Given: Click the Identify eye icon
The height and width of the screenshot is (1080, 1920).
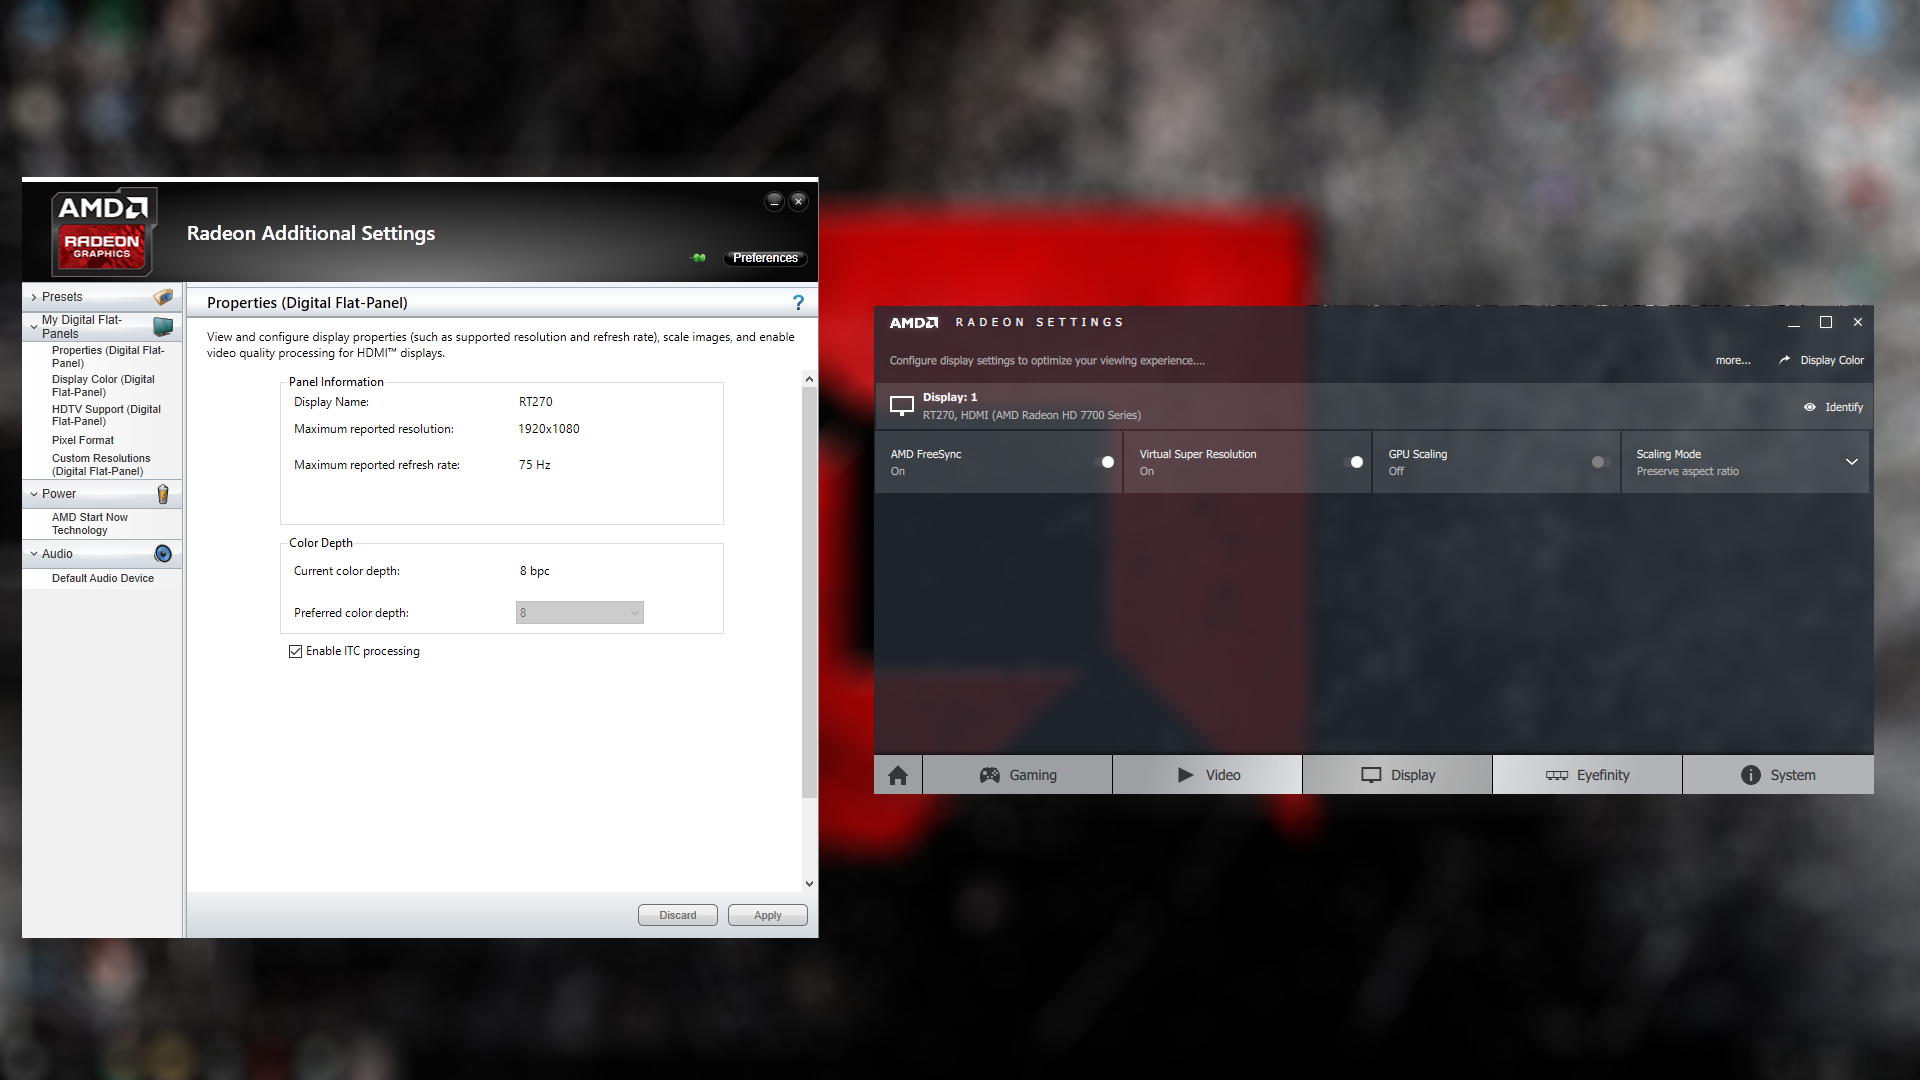Looking at the screenshot, I should [x=1810, y=407].
